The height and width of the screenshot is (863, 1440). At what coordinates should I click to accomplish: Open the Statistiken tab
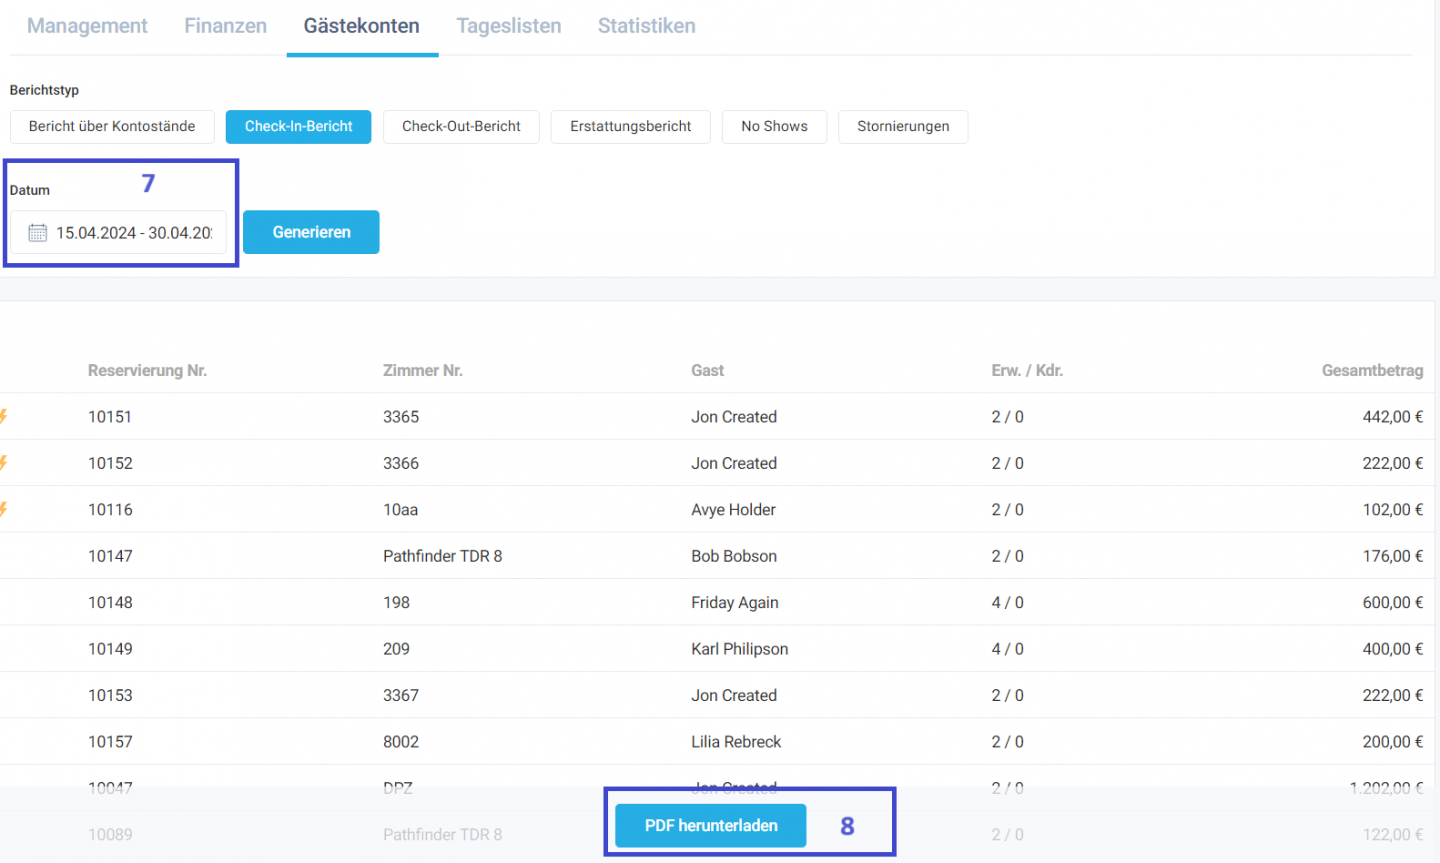(x=646, y=26)
